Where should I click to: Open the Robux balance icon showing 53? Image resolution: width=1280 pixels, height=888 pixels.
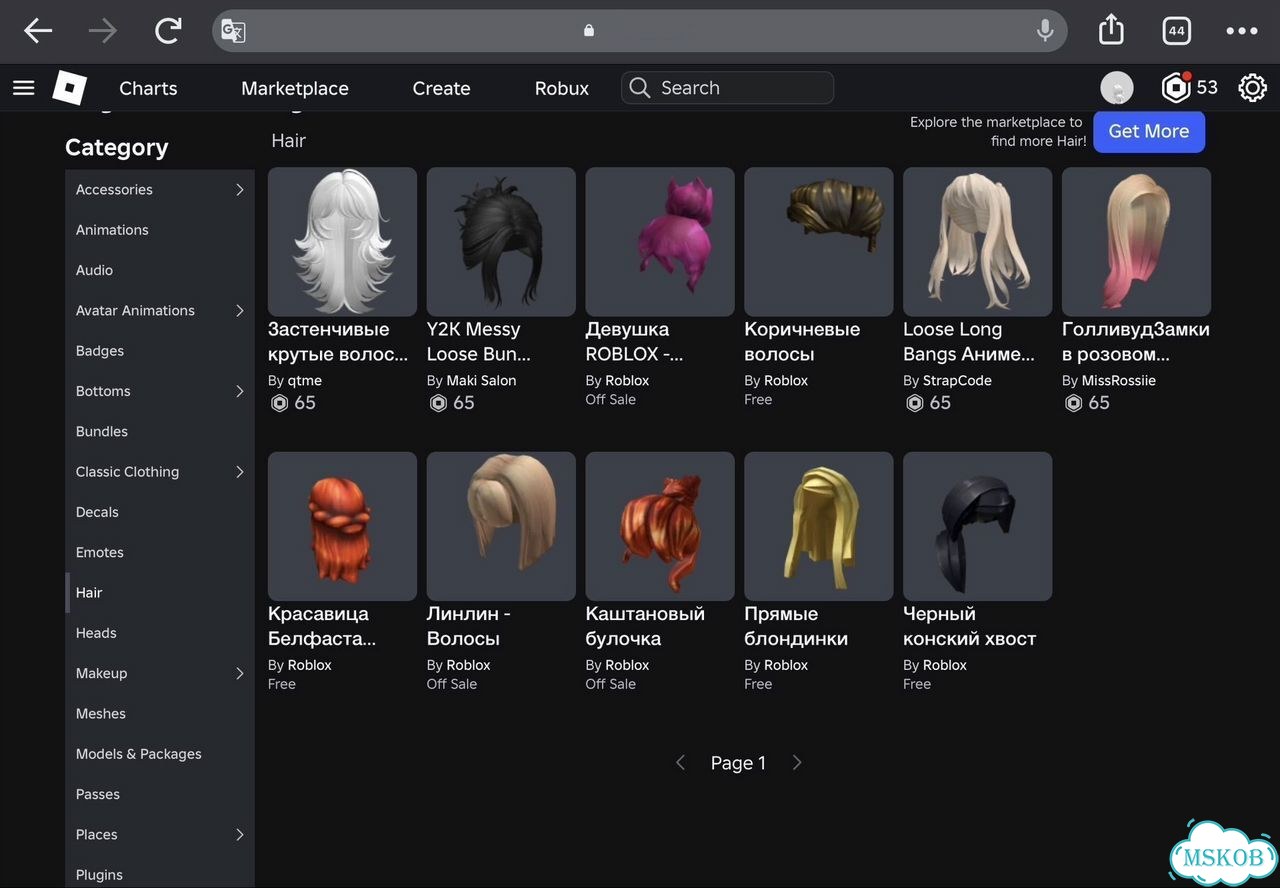click(x=1176, y=88)
